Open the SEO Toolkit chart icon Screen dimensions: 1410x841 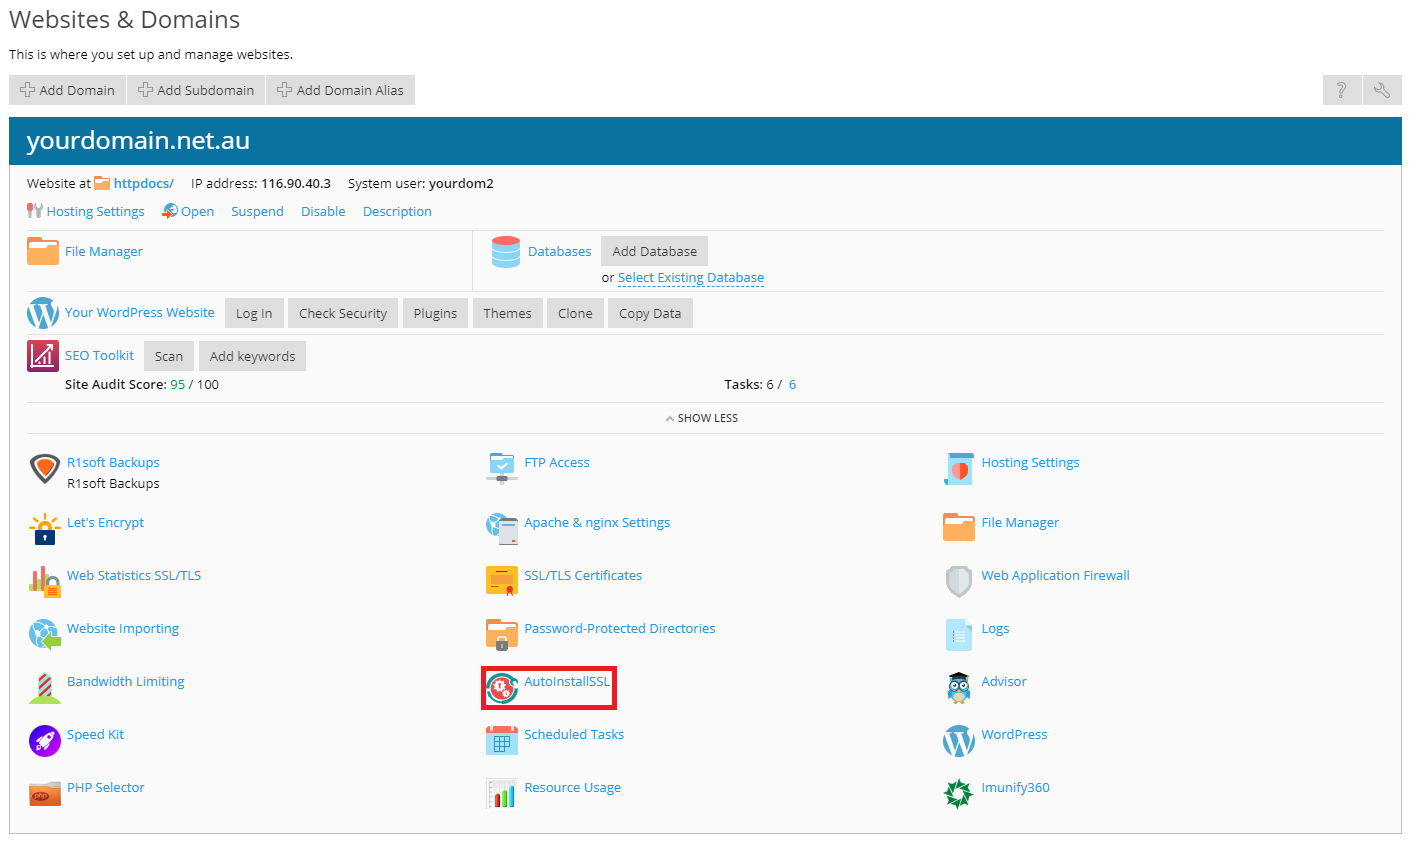point(43,356)
